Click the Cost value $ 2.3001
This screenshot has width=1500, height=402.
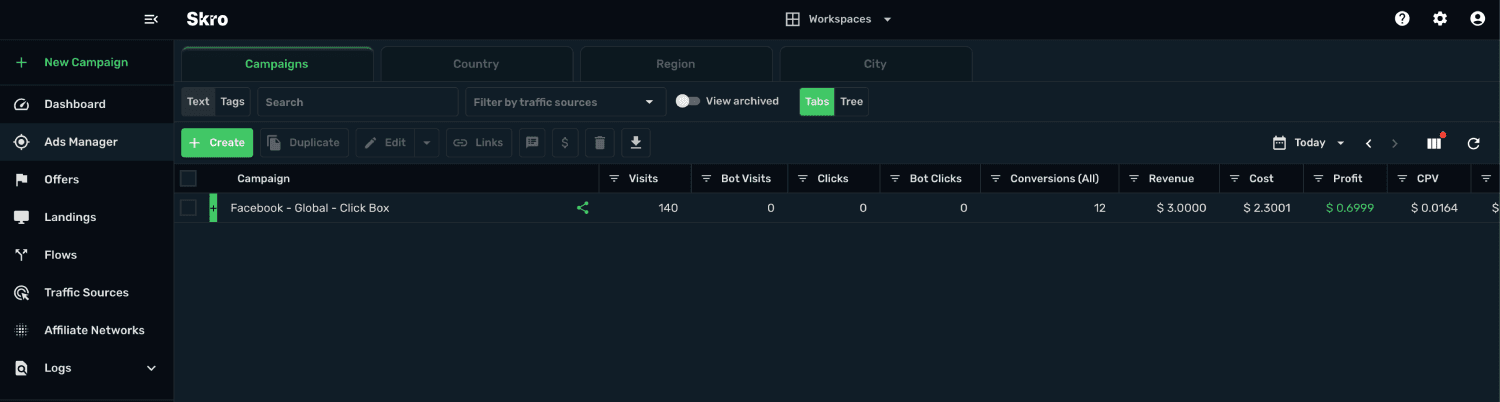point(1267,208)
